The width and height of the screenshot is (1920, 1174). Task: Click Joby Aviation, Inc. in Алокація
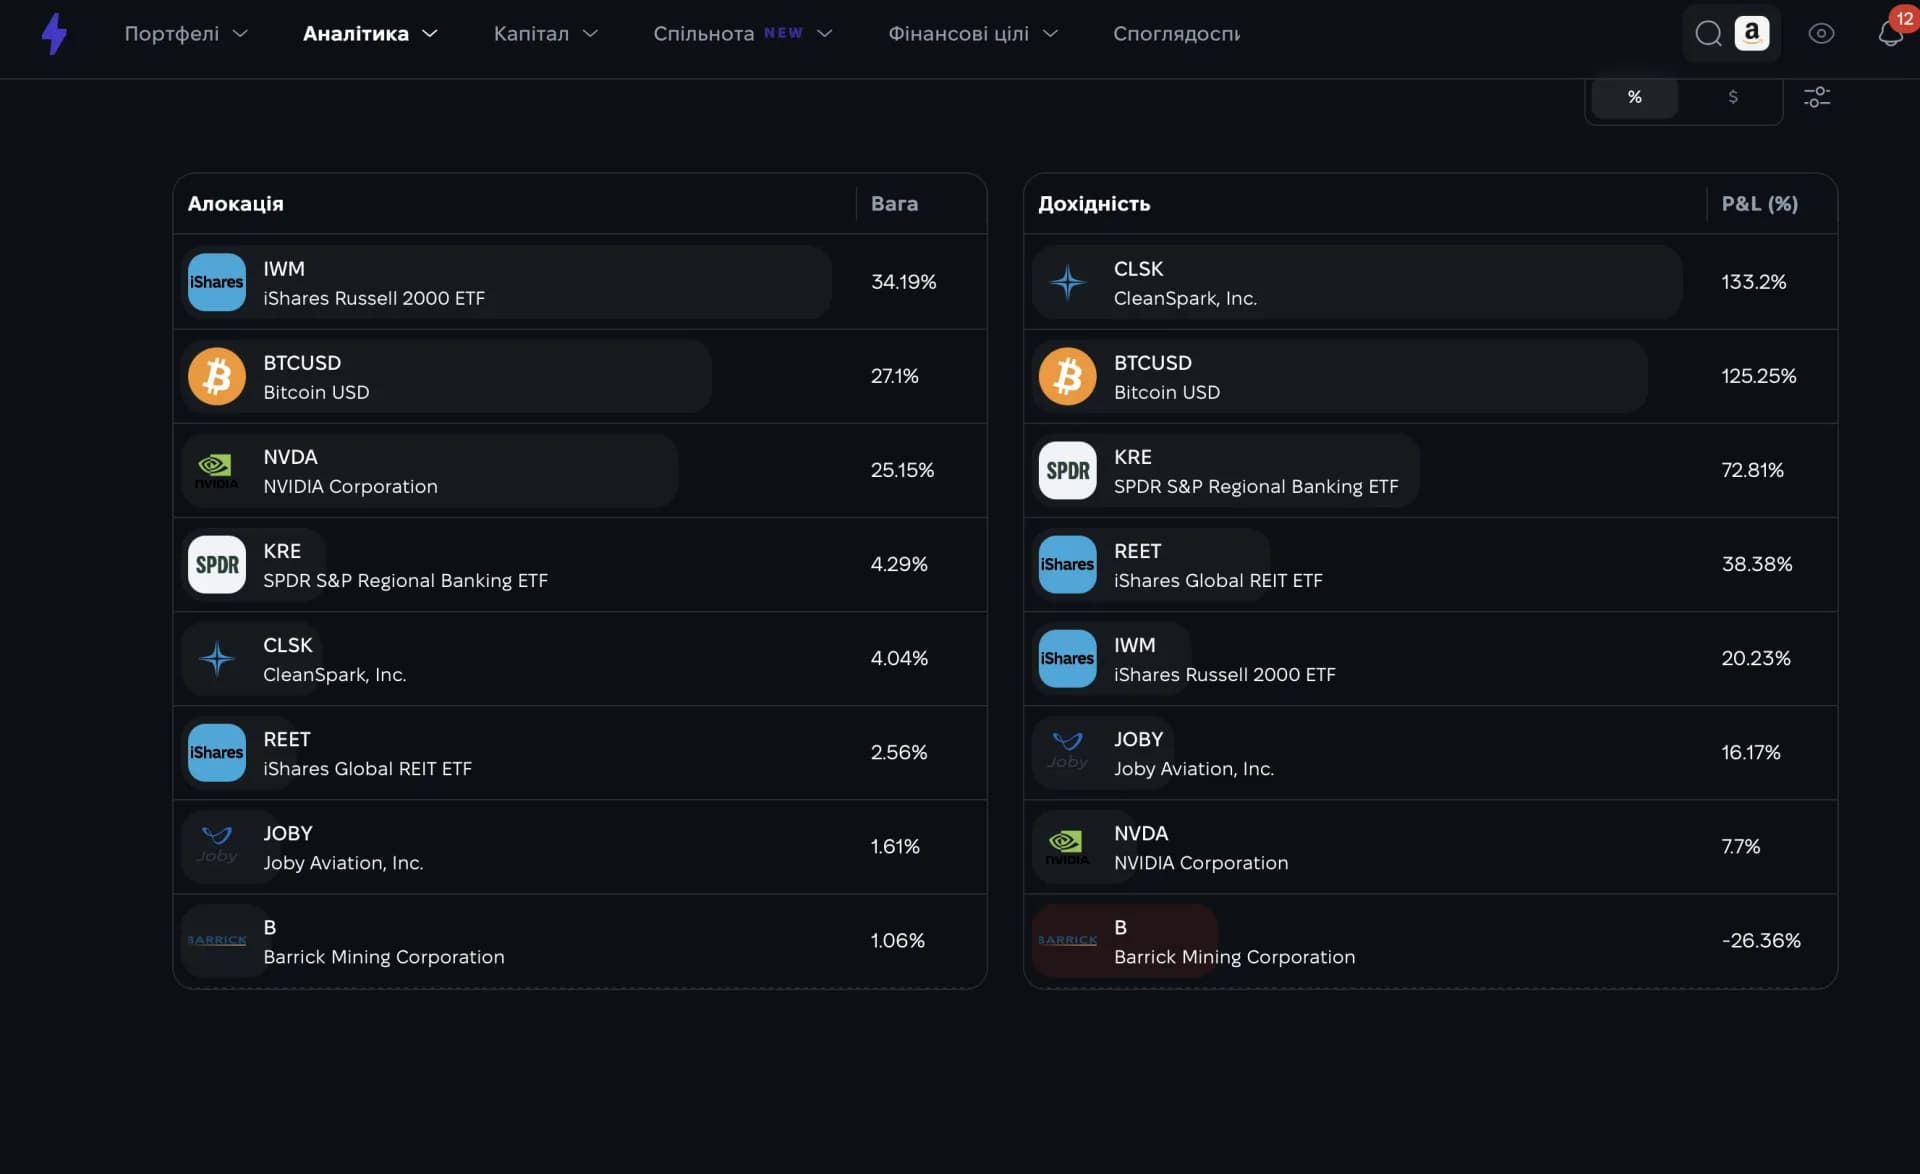pyautogui.click(x=343, y=863)
